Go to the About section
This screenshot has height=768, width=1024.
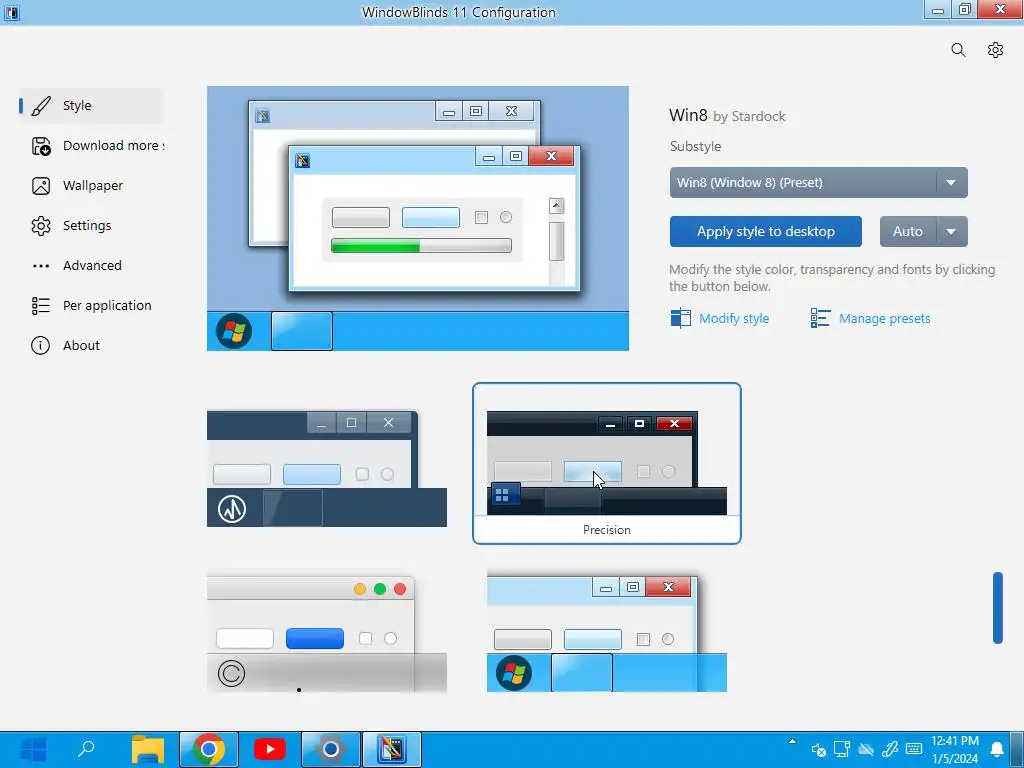click(x=91, y=345)
